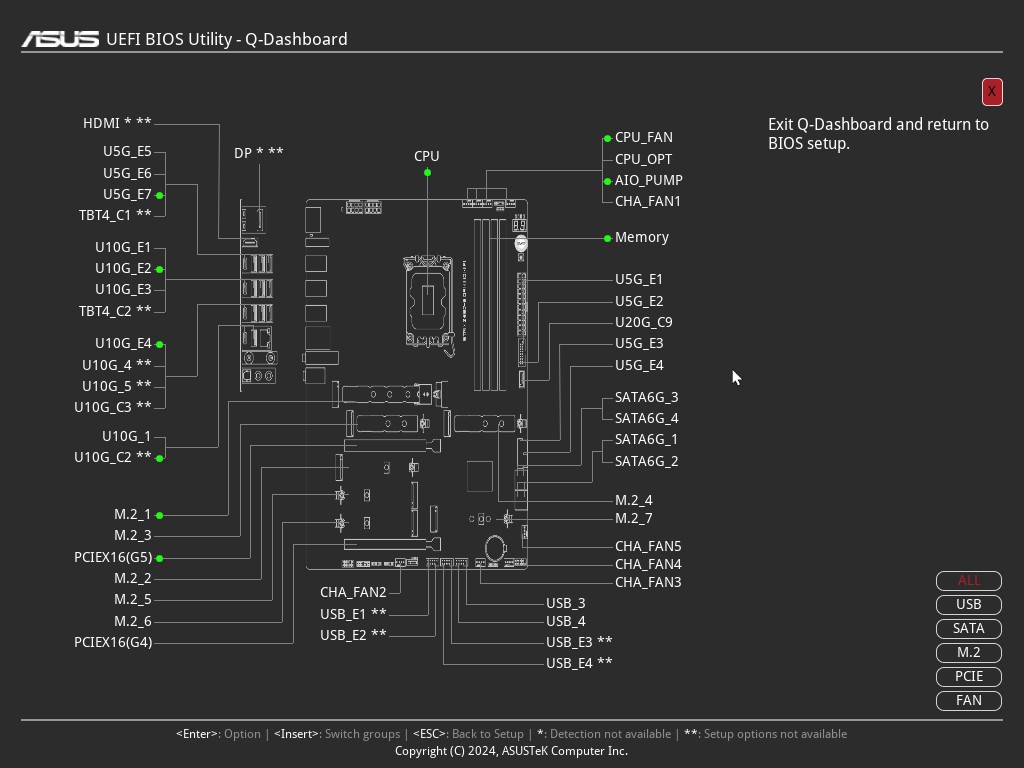Select the SATA6G_1 port label

click(x=646, y=440)
